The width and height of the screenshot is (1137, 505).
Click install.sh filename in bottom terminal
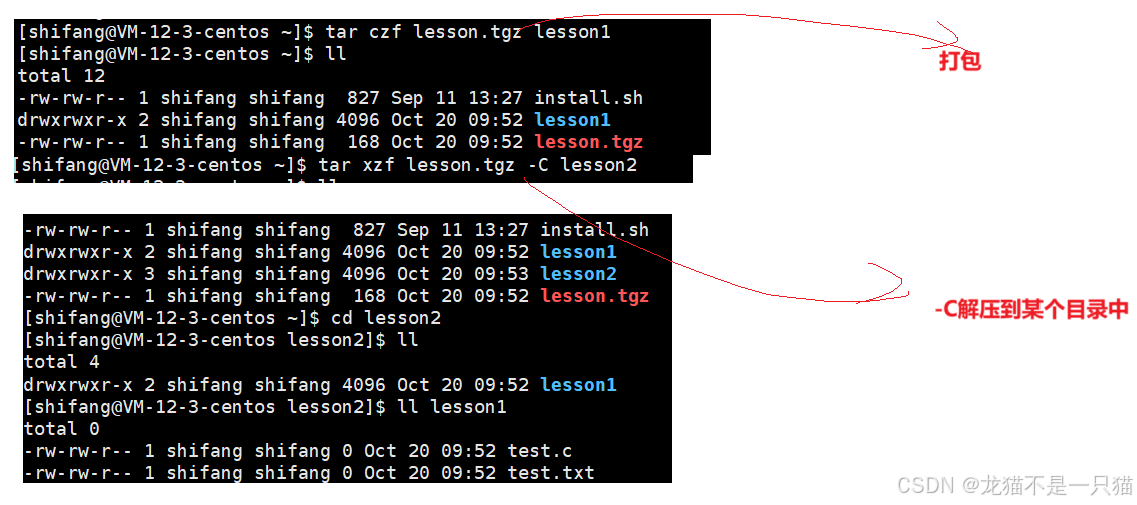595,230
